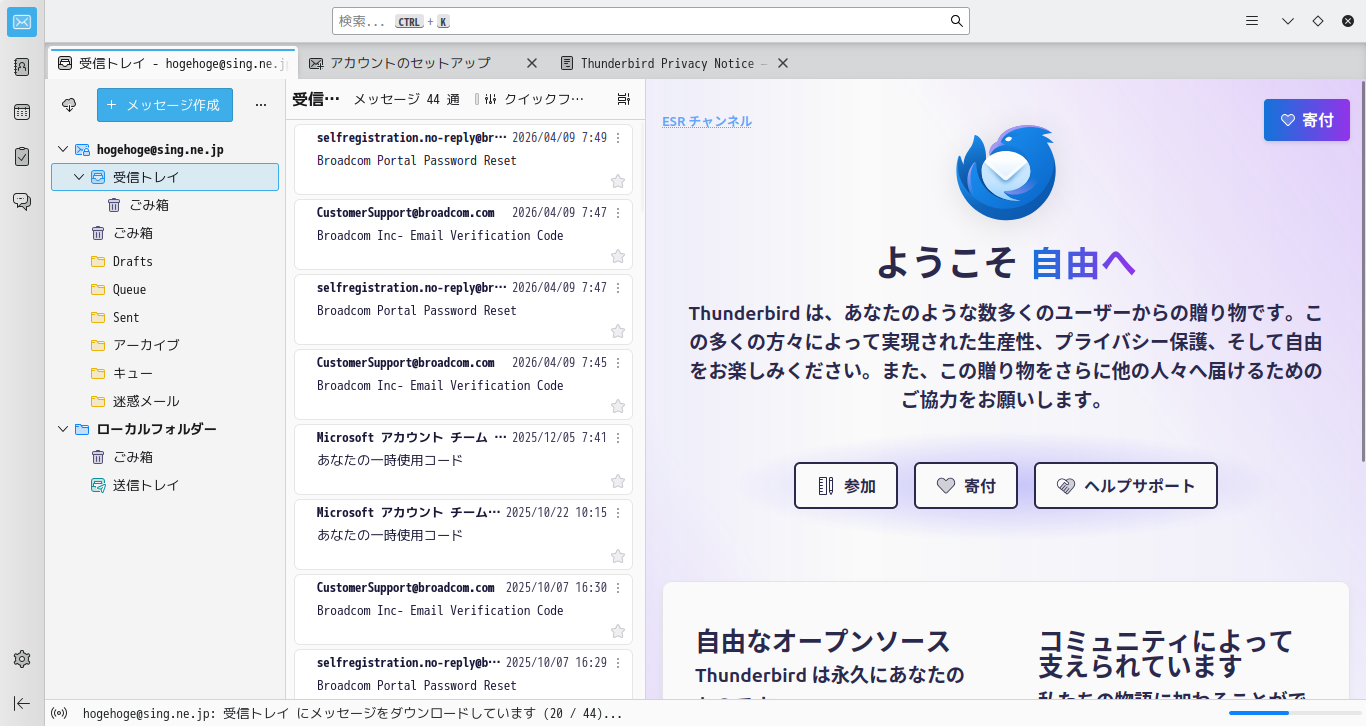Star the 7:49 Broadcom Portal Password Reset message
This screenshot has height=726, width=1366.
pos(618,181)
